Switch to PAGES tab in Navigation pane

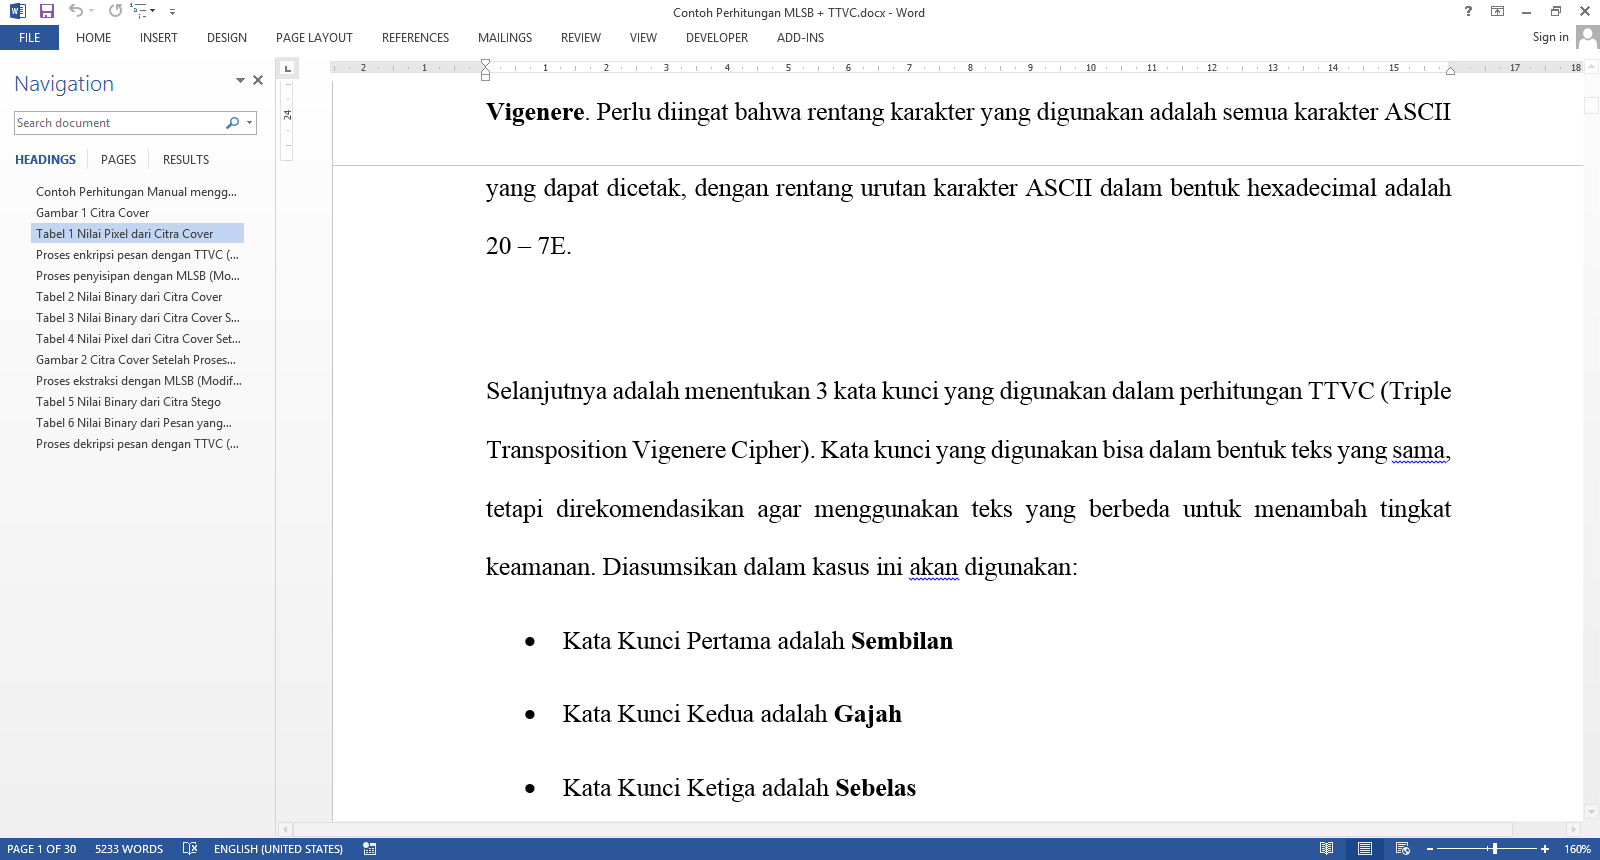(118, 160)
